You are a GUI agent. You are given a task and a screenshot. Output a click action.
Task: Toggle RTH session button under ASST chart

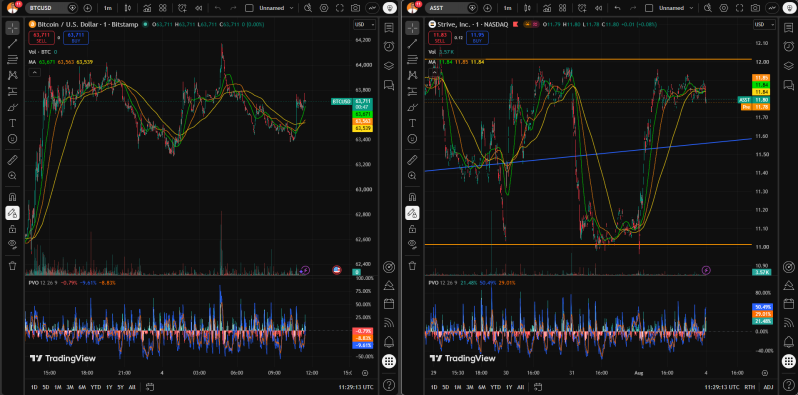coord(750,387)
